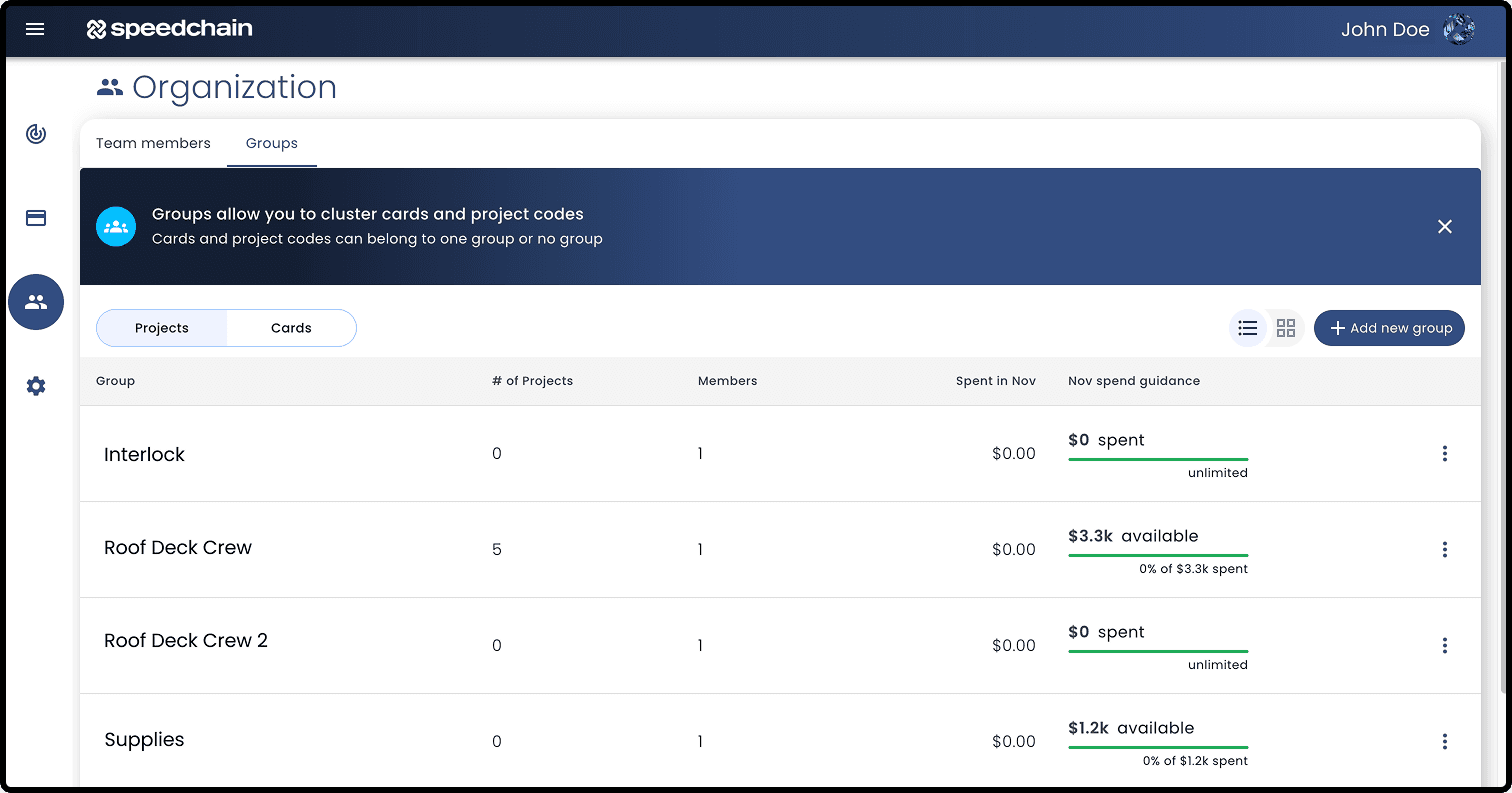Click the Interlock spend progress bar
This screenshot has height=793, width=1512.
point(1158,459)
